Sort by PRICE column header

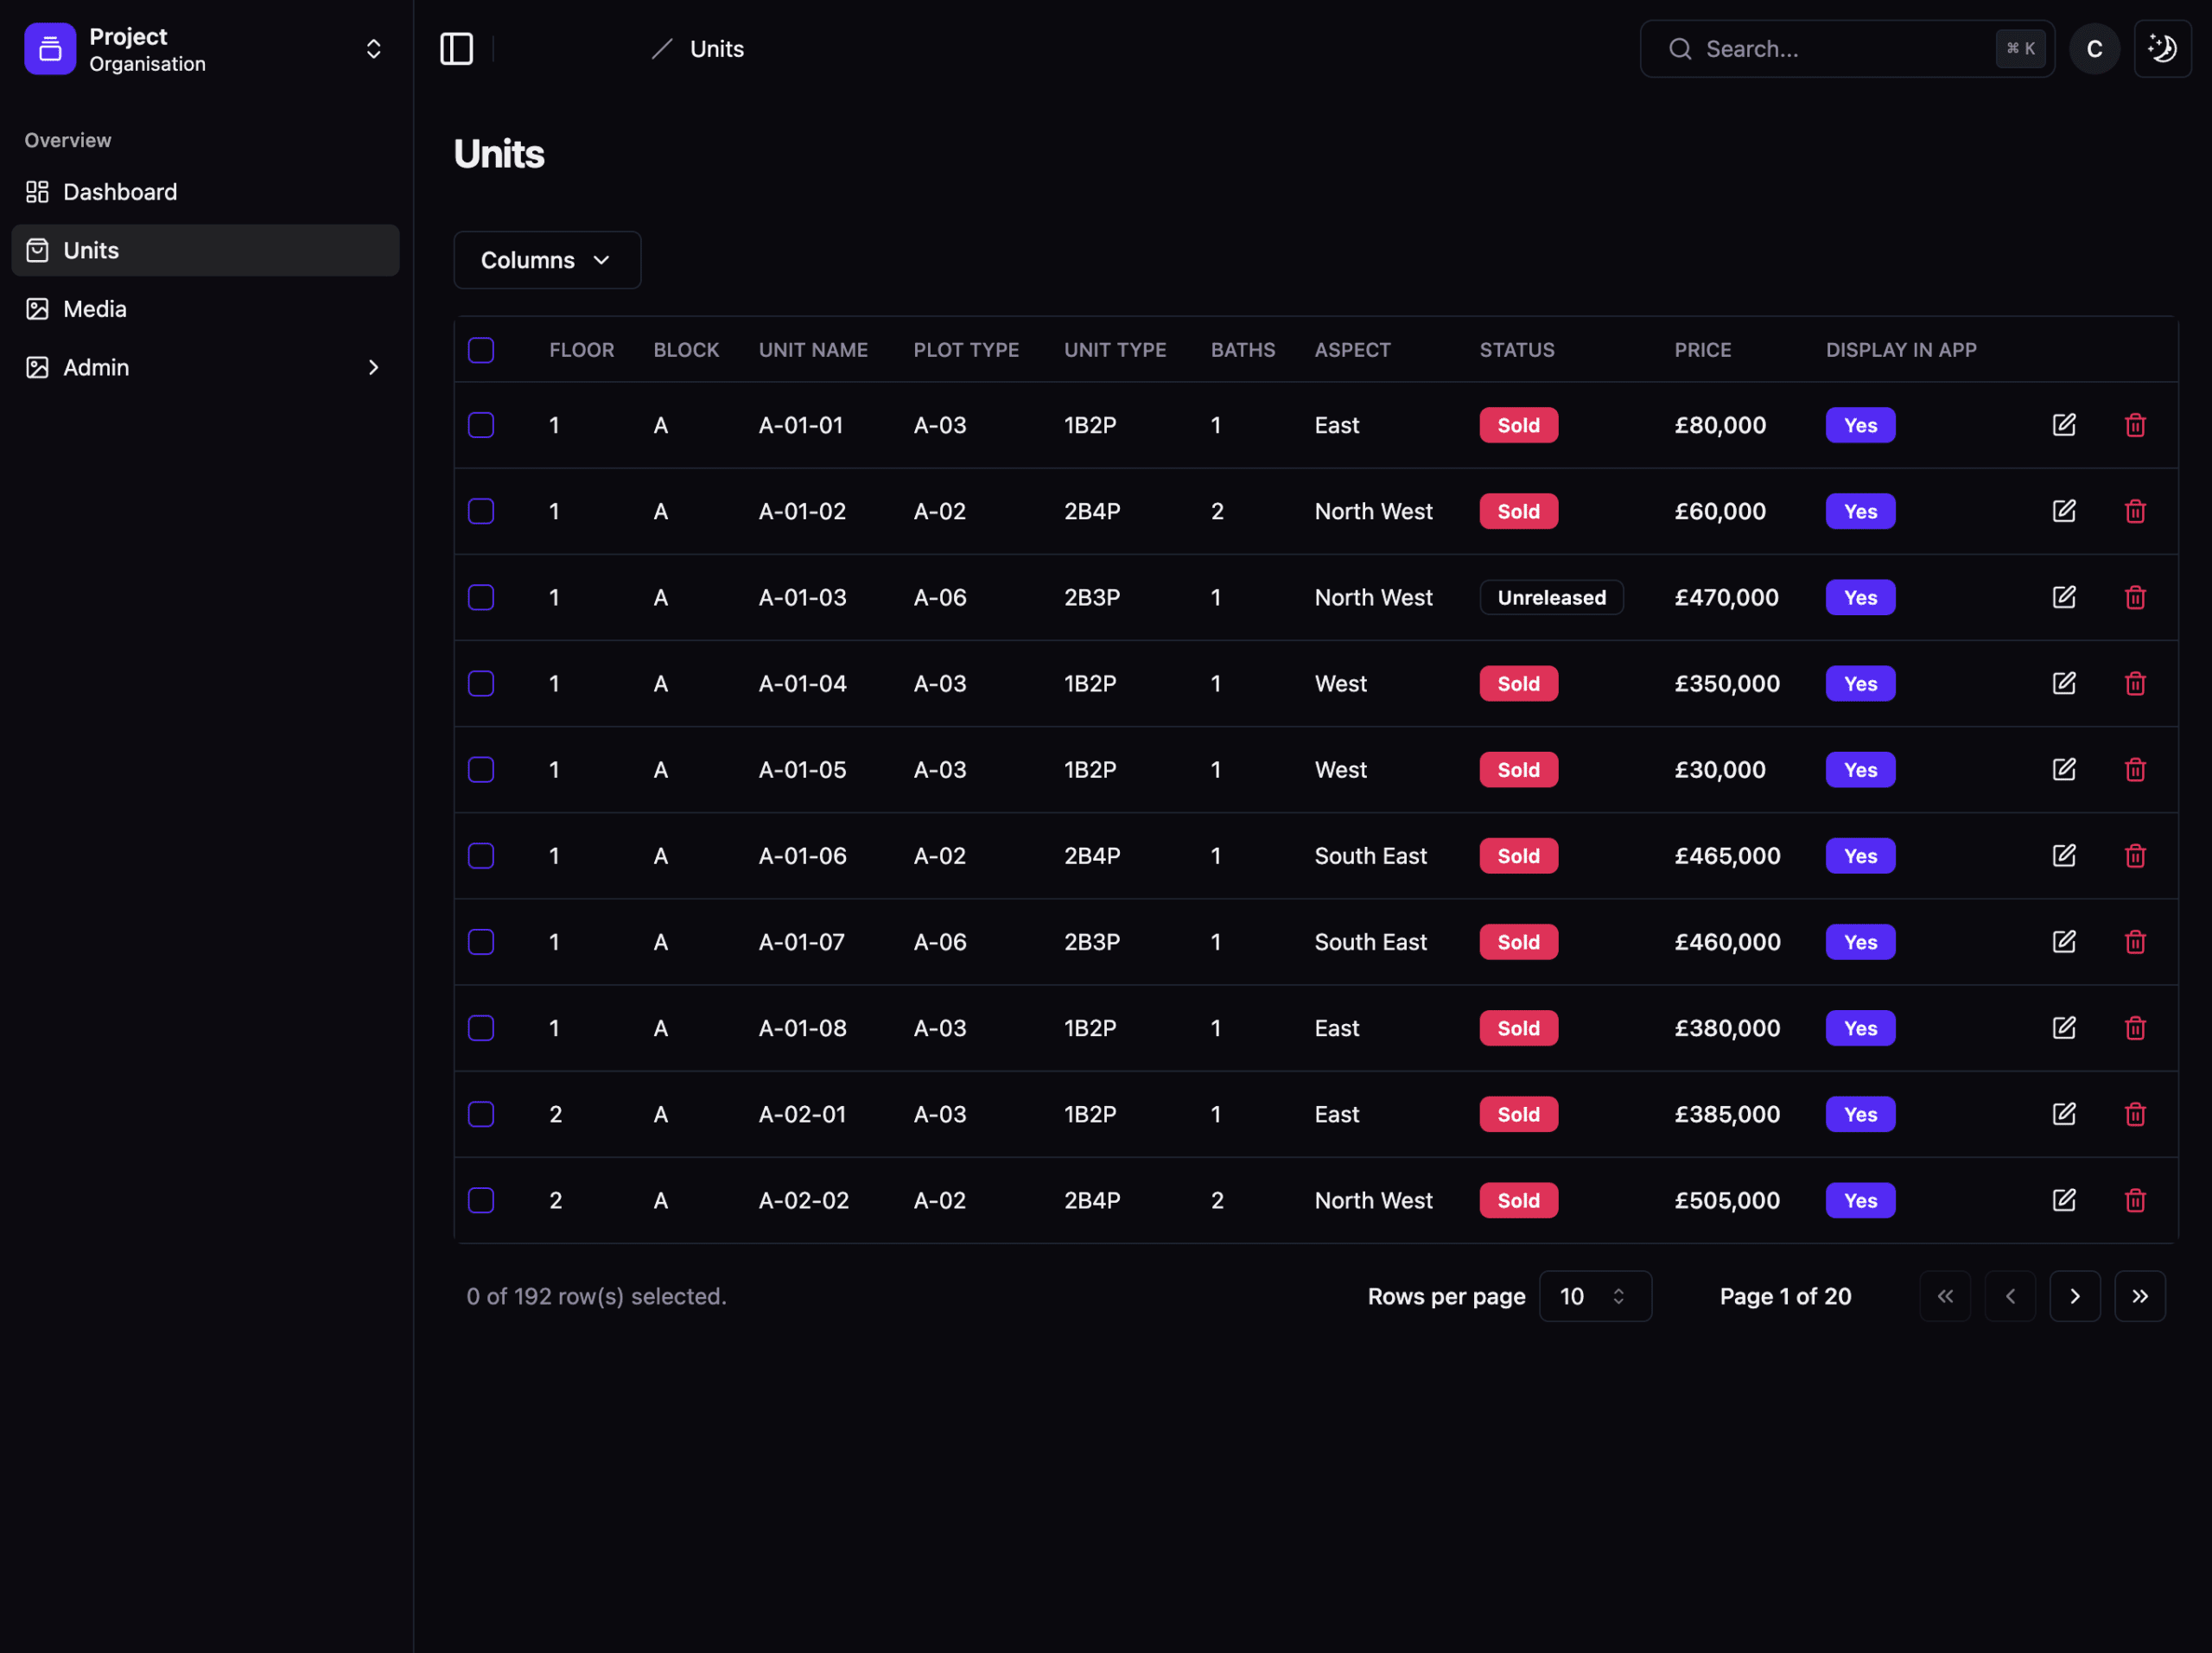(x=1702, y=350)
